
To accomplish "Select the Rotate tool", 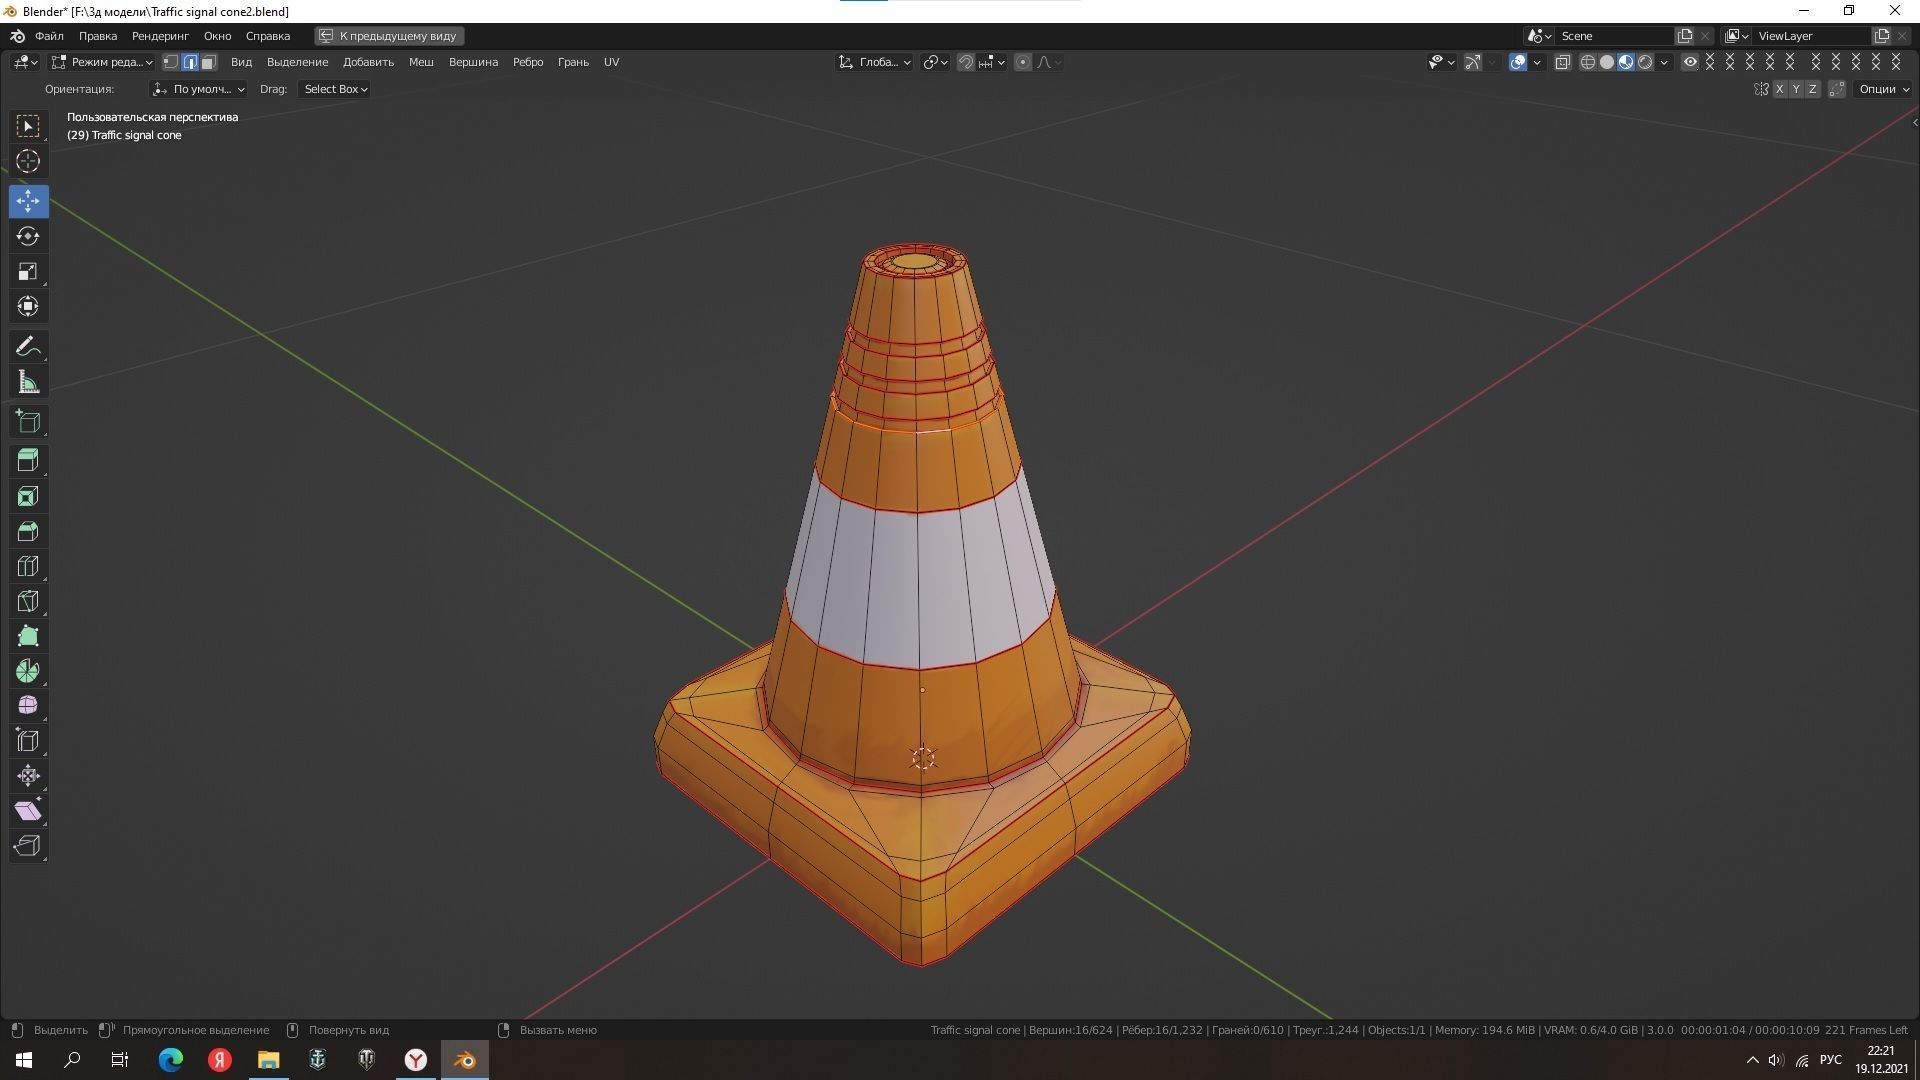I will (28, 236).
